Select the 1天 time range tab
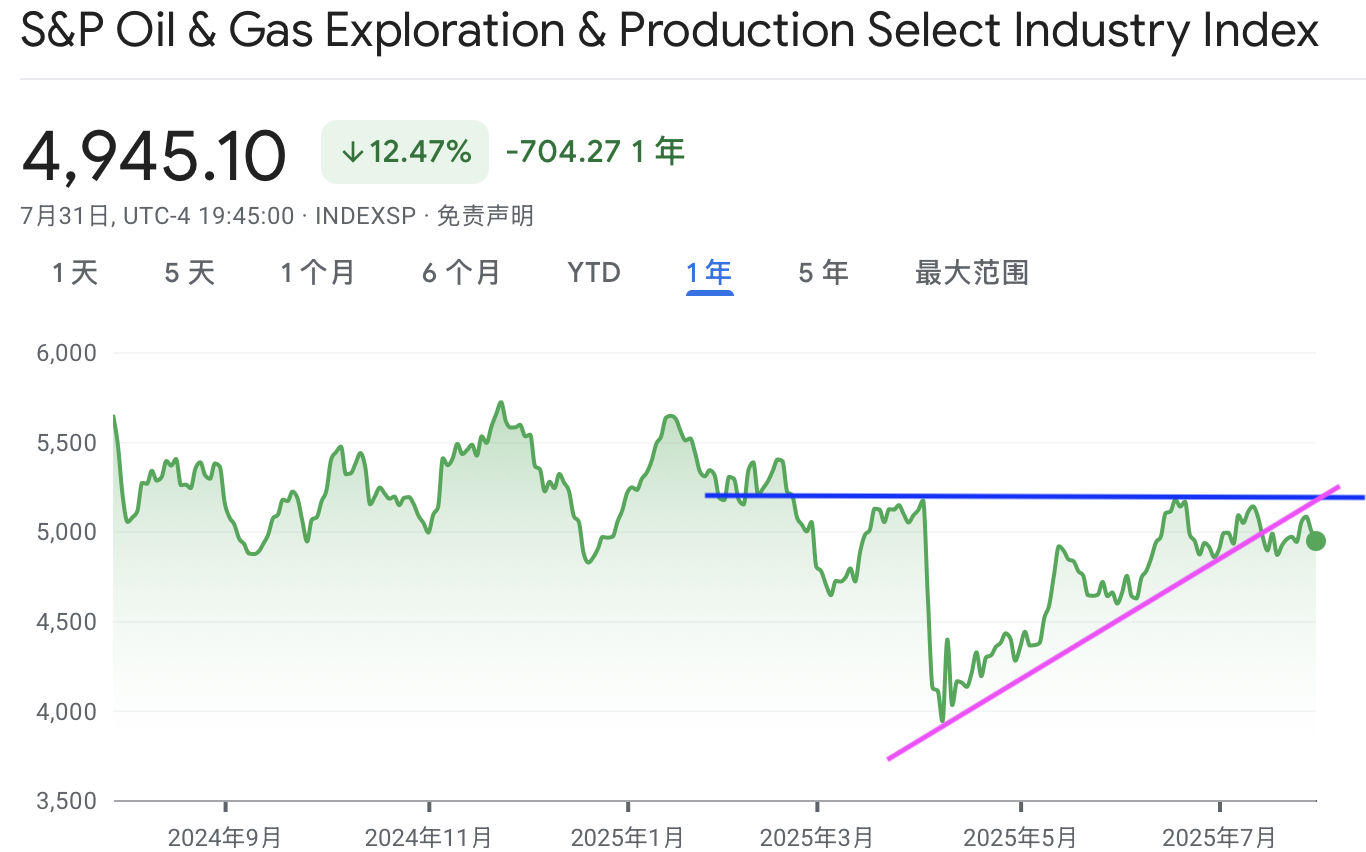The width and height of the screenshot is (1366, 852). [75, 272]
